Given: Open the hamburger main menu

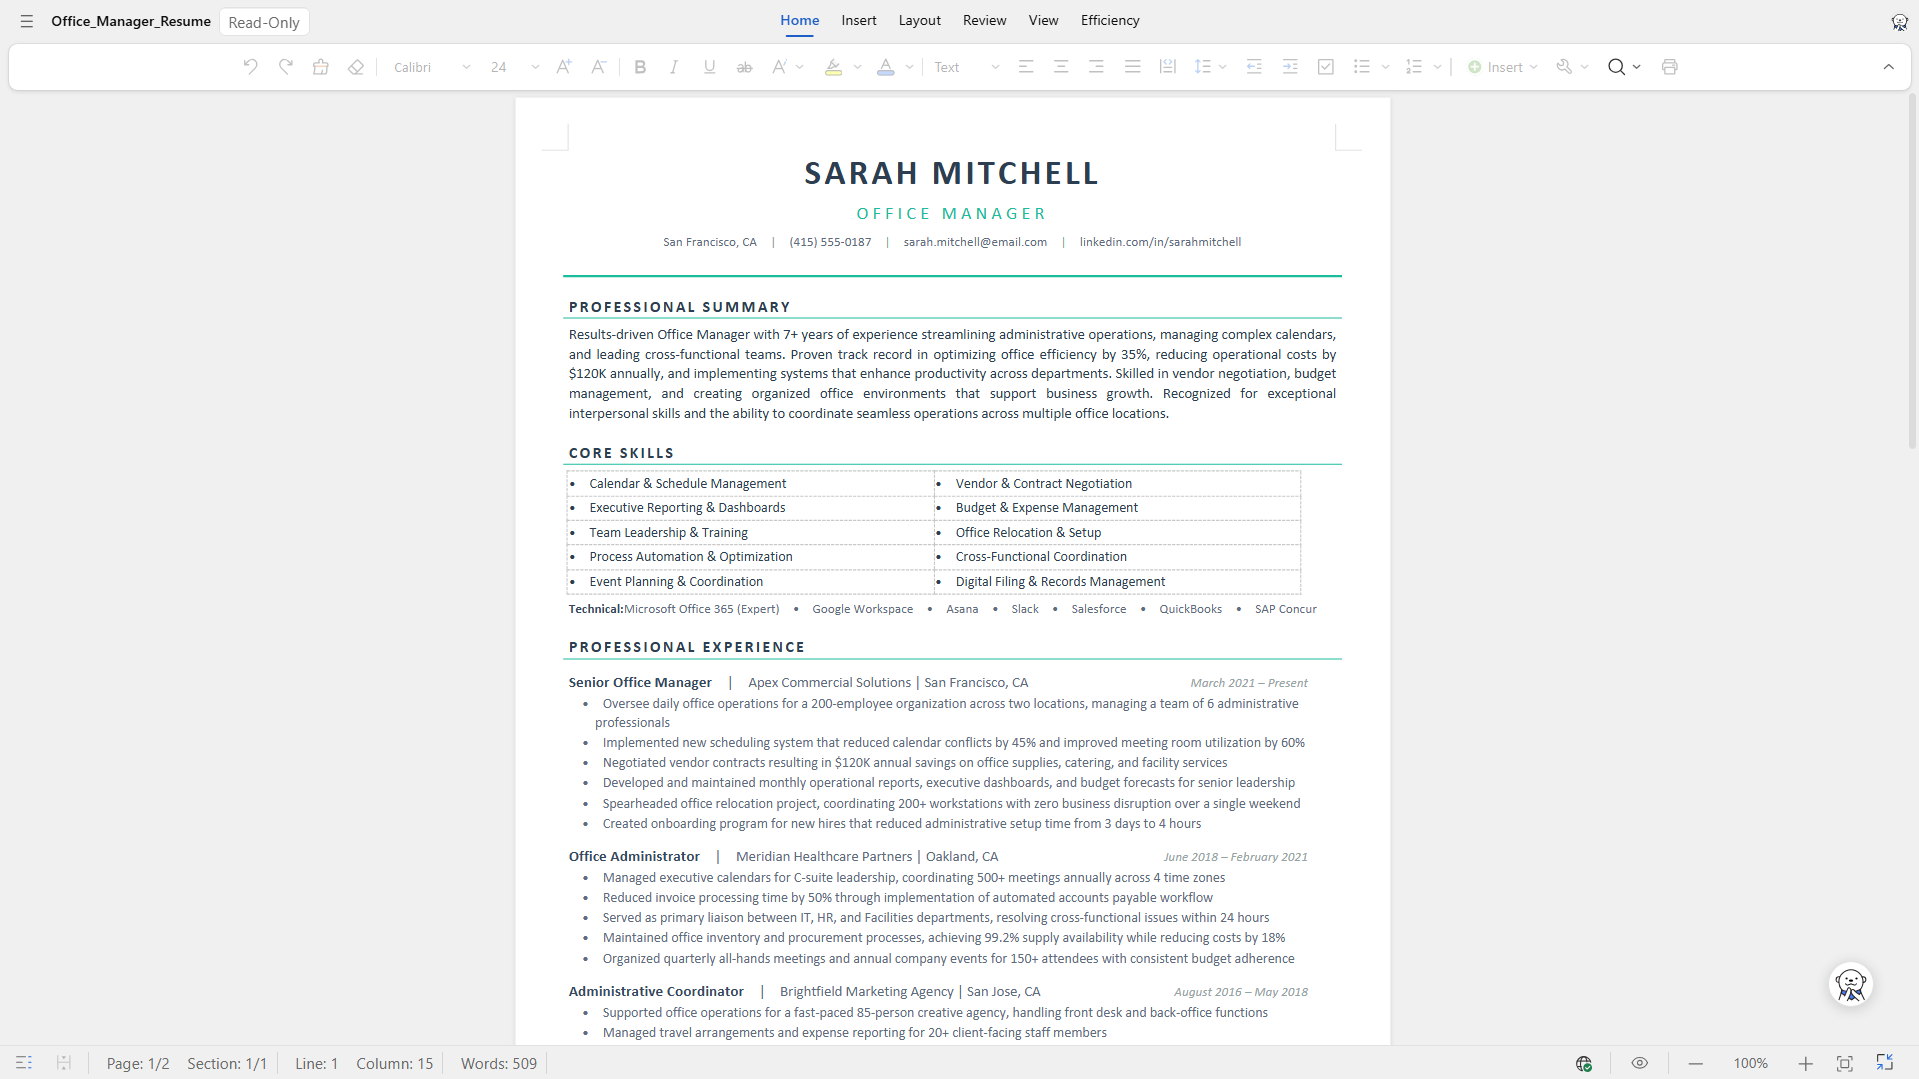Looking at the screenshot, I should click(27, 21).
